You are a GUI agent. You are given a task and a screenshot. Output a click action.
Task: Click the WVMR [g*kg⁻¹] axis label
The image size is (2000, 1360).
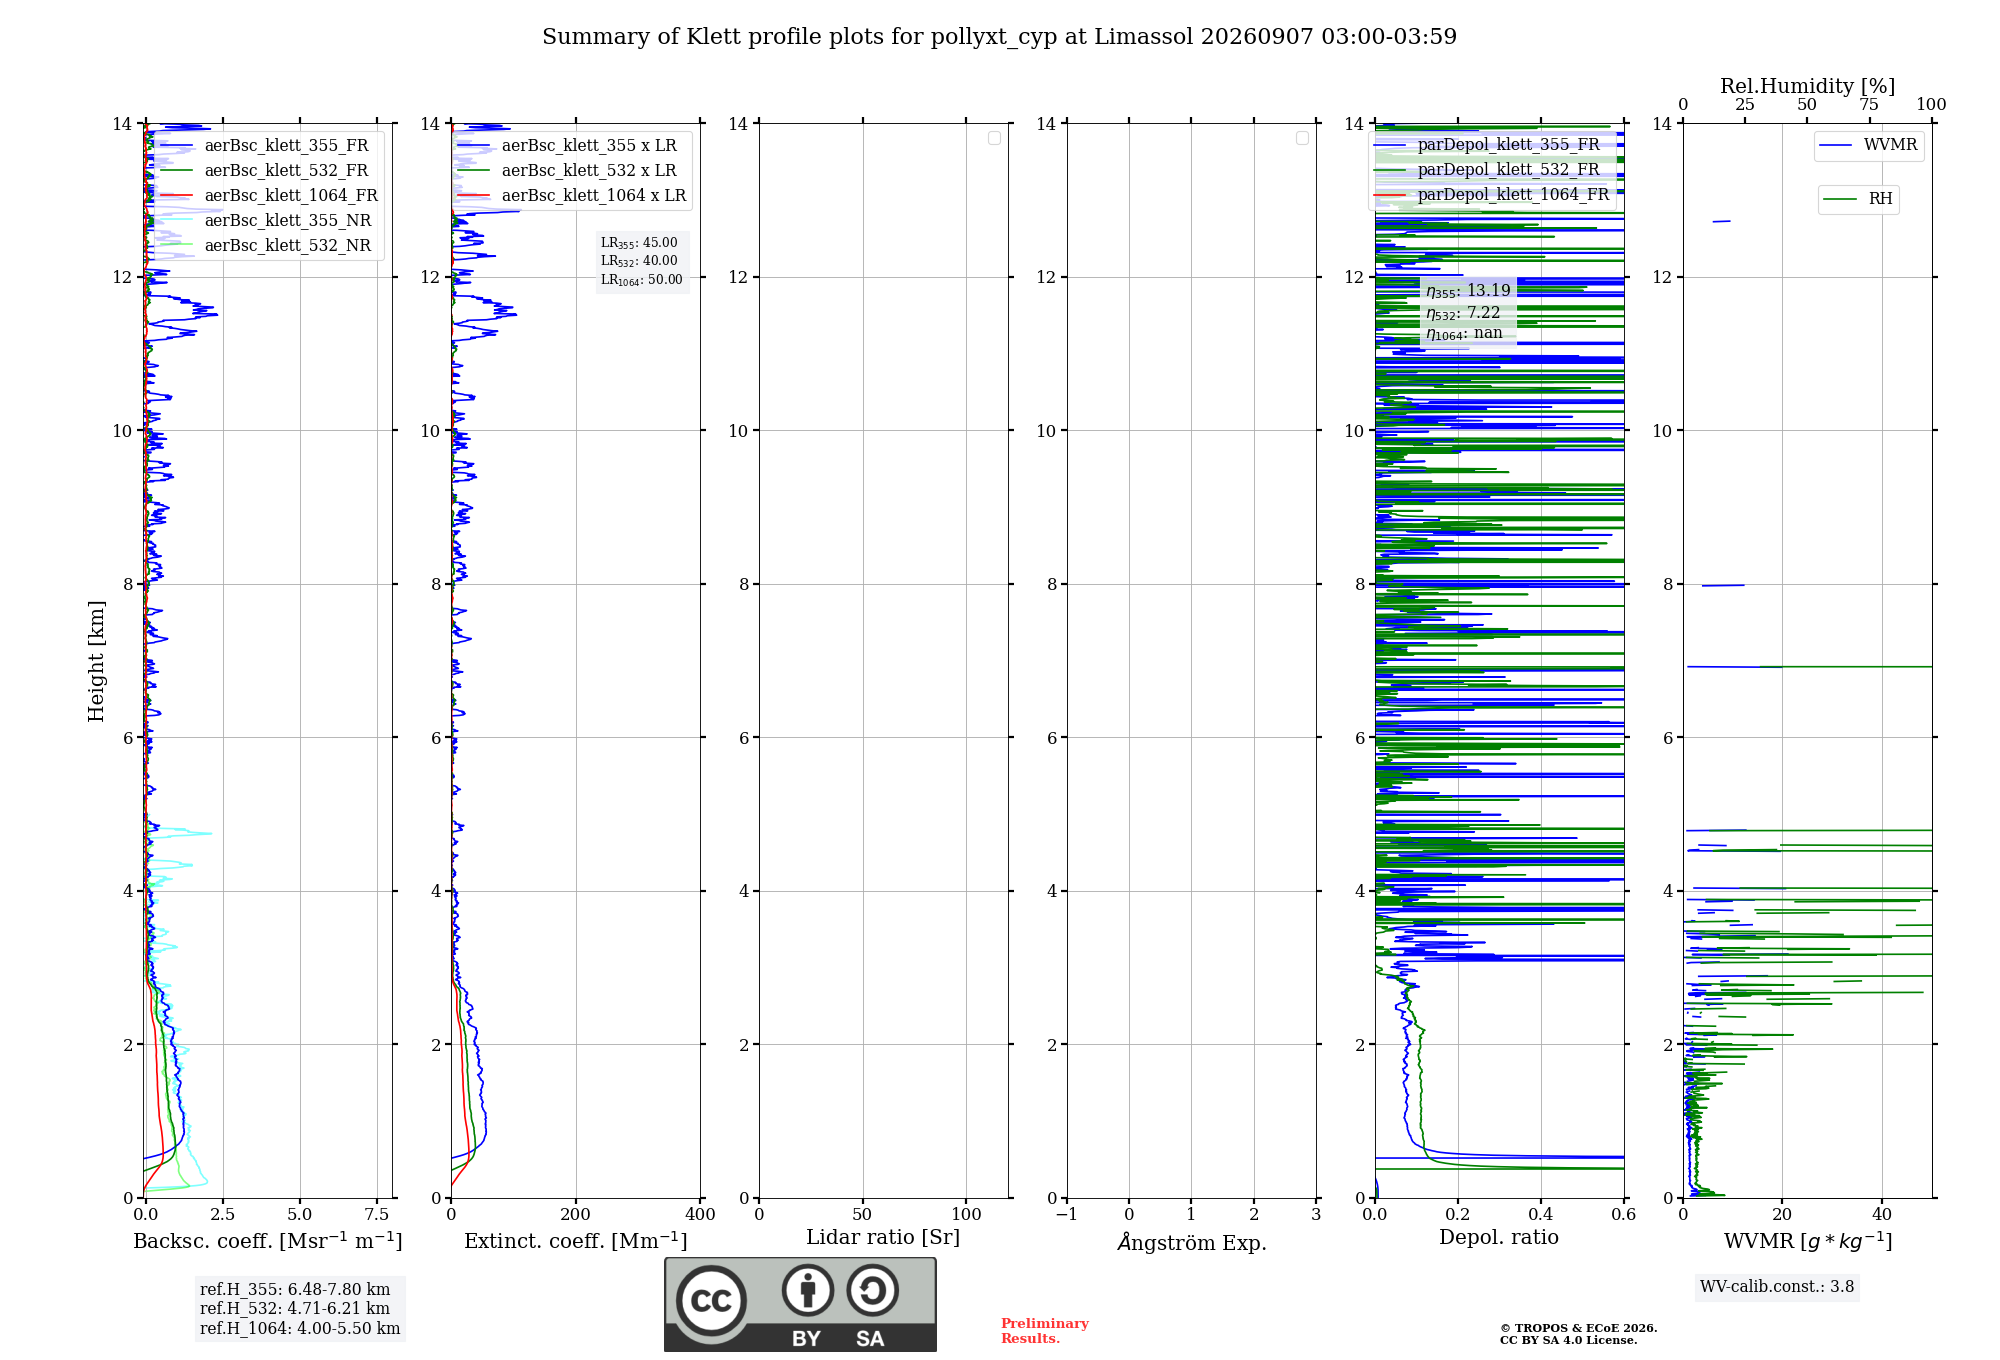1808,1241
